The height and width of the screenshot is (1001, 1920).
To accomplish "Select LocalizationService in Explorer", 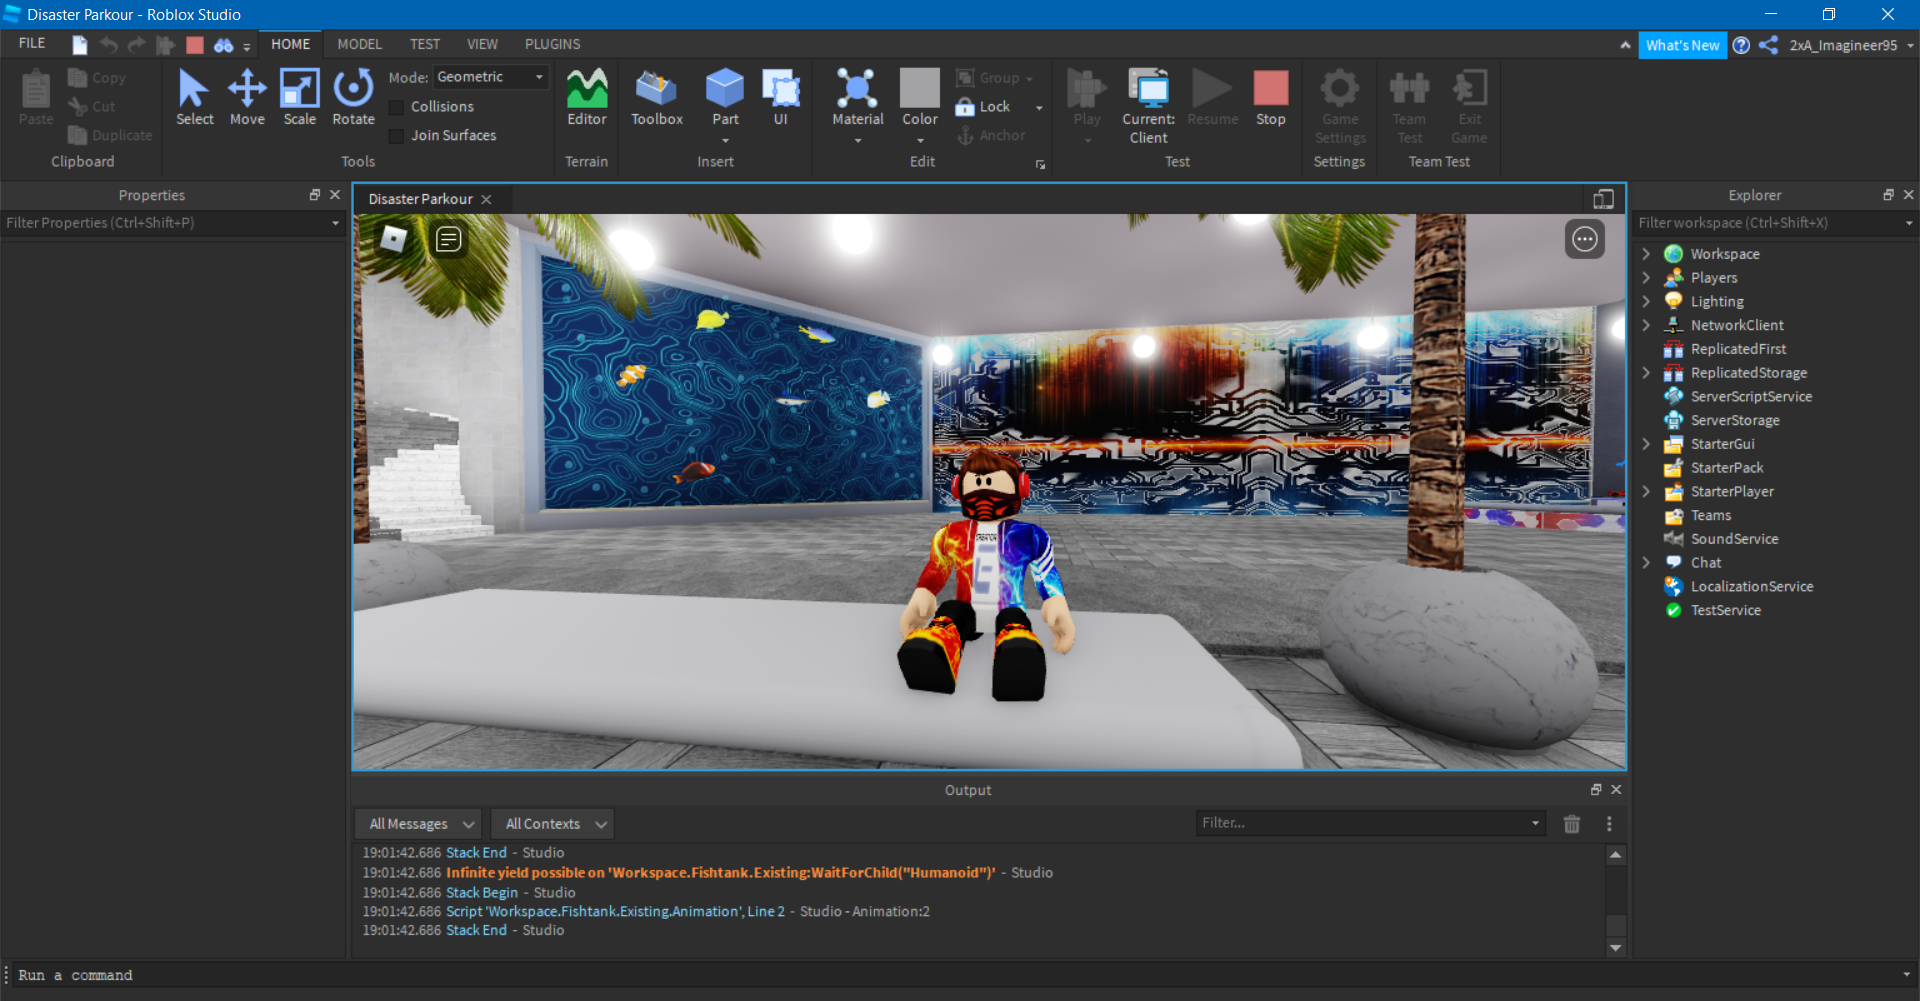I will point(1751,587).
